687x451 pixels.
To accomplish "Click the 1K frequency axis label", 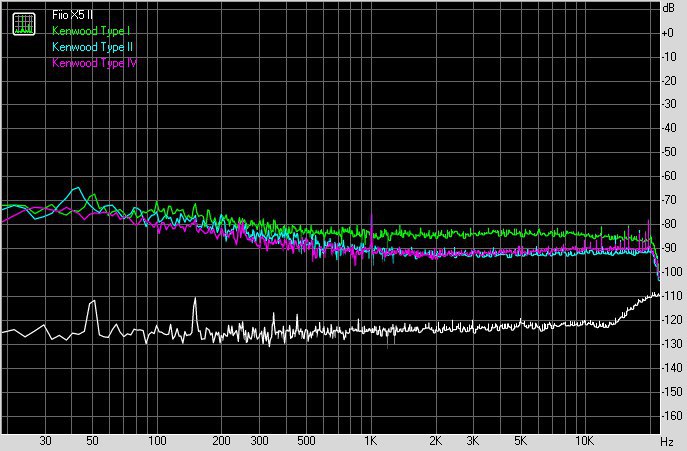I will [x=371, y=441].
